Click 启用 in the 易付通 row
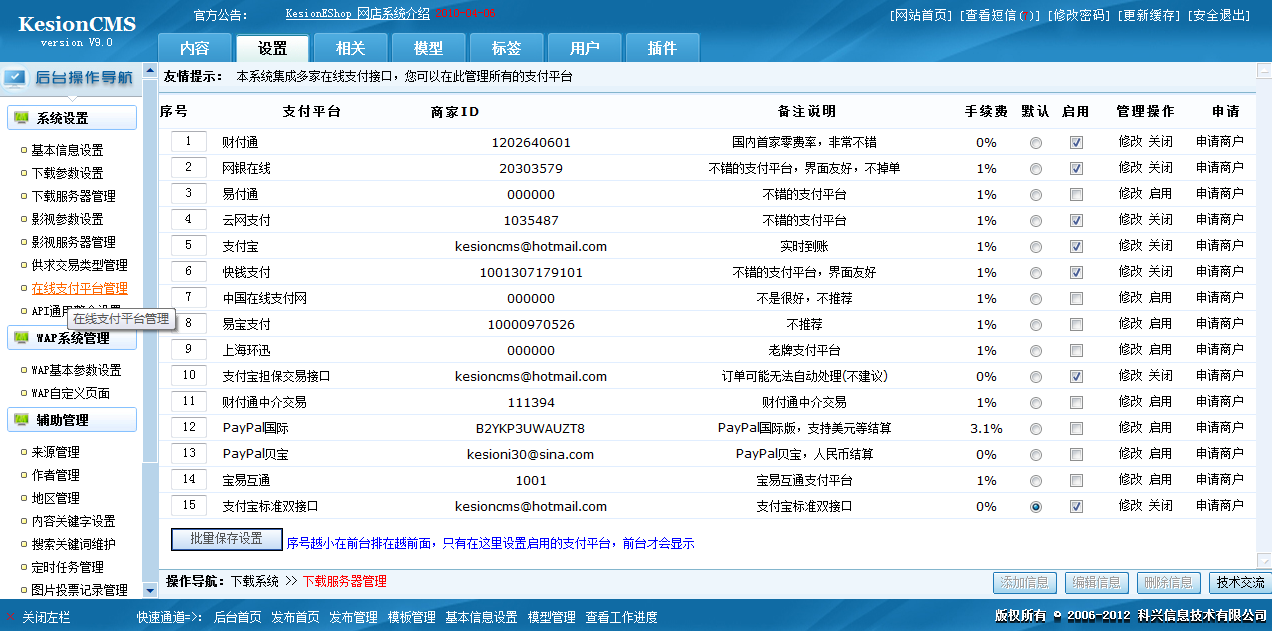The width and height of the screenshot is (1272, 631). click(x=1160, y=194)
